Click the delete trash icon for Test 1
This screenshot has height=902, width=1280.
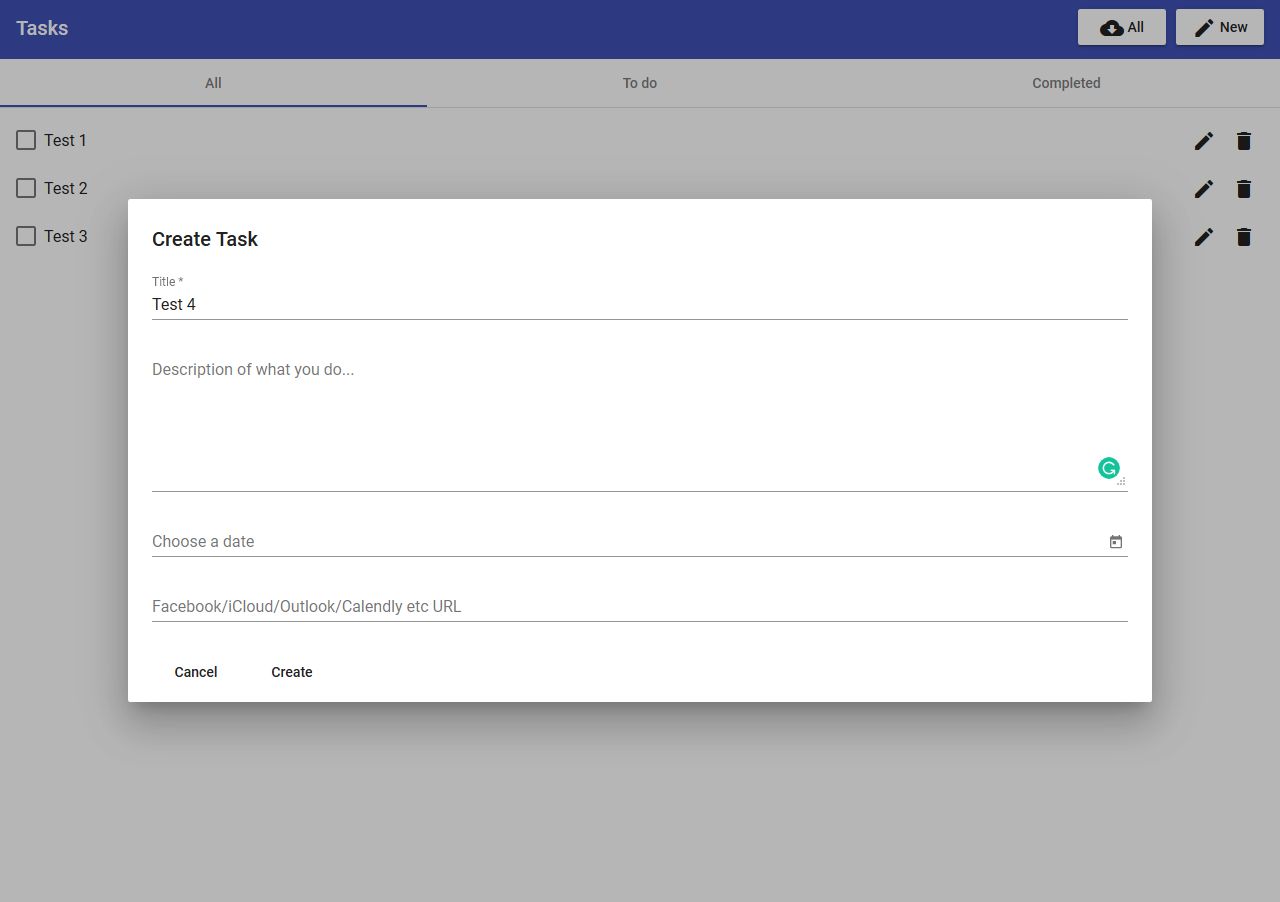1243,140
